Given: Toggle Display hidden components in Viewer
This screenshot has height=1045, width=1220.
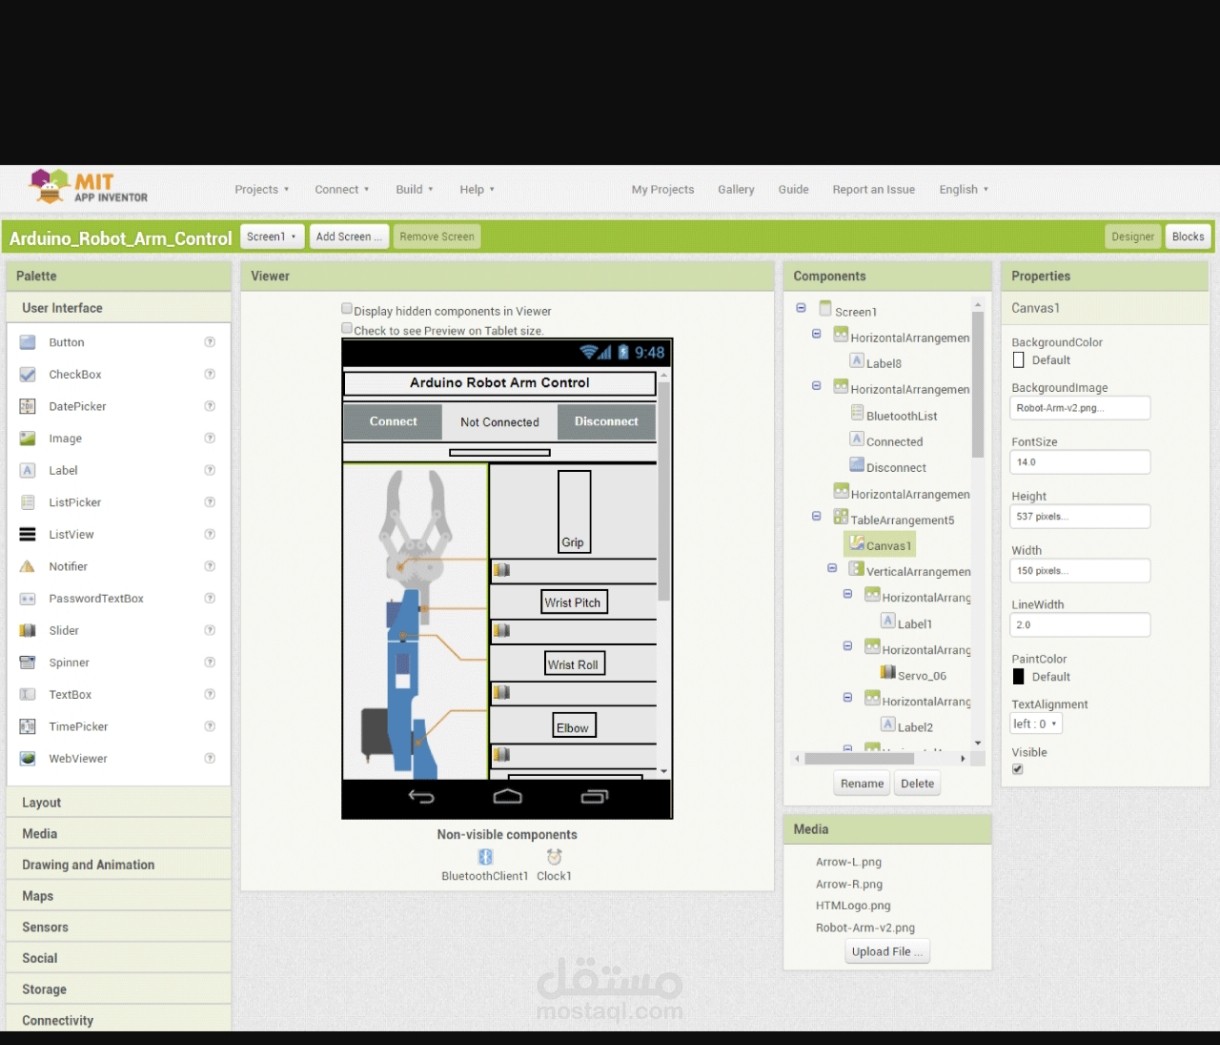Looking at the screenshot, I should click(x=347, y=309).
